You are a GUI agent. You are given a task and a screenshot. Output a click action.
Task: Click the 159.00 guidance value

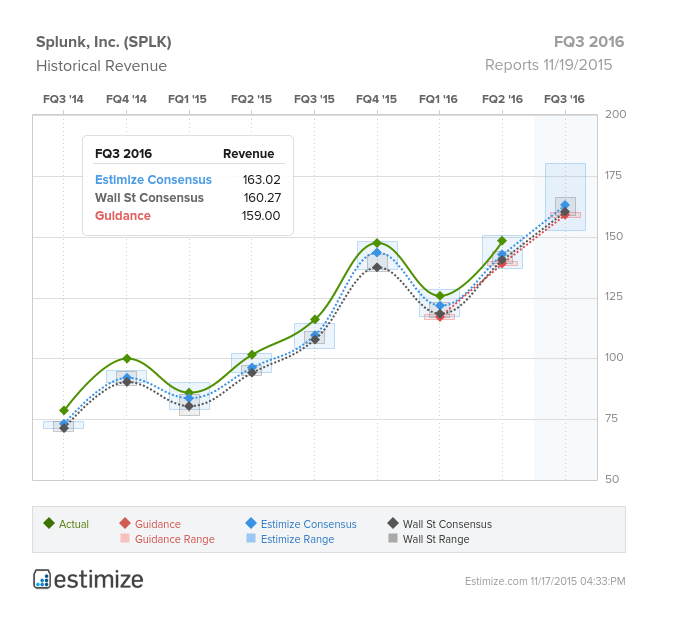[x=261, y=216]
